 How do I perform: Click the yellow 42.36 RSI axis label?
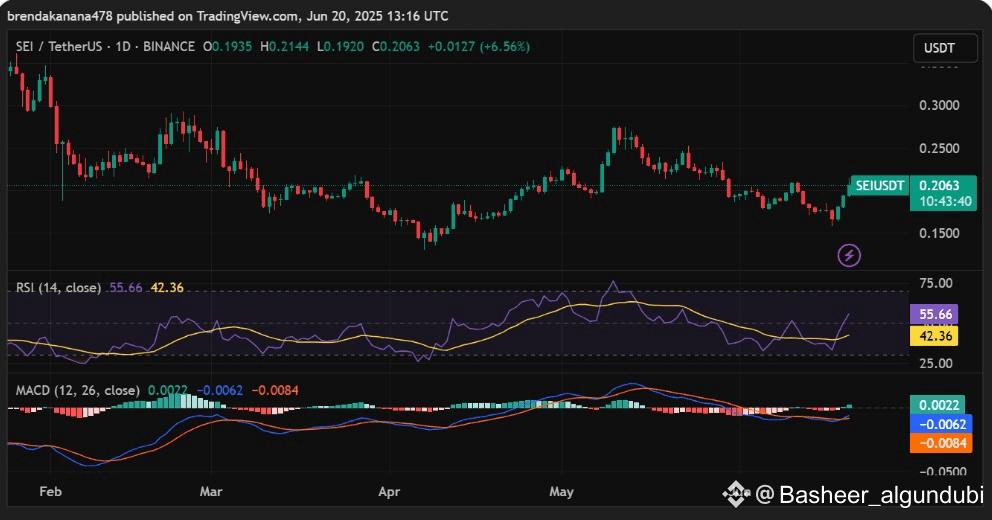click(938, 336)
